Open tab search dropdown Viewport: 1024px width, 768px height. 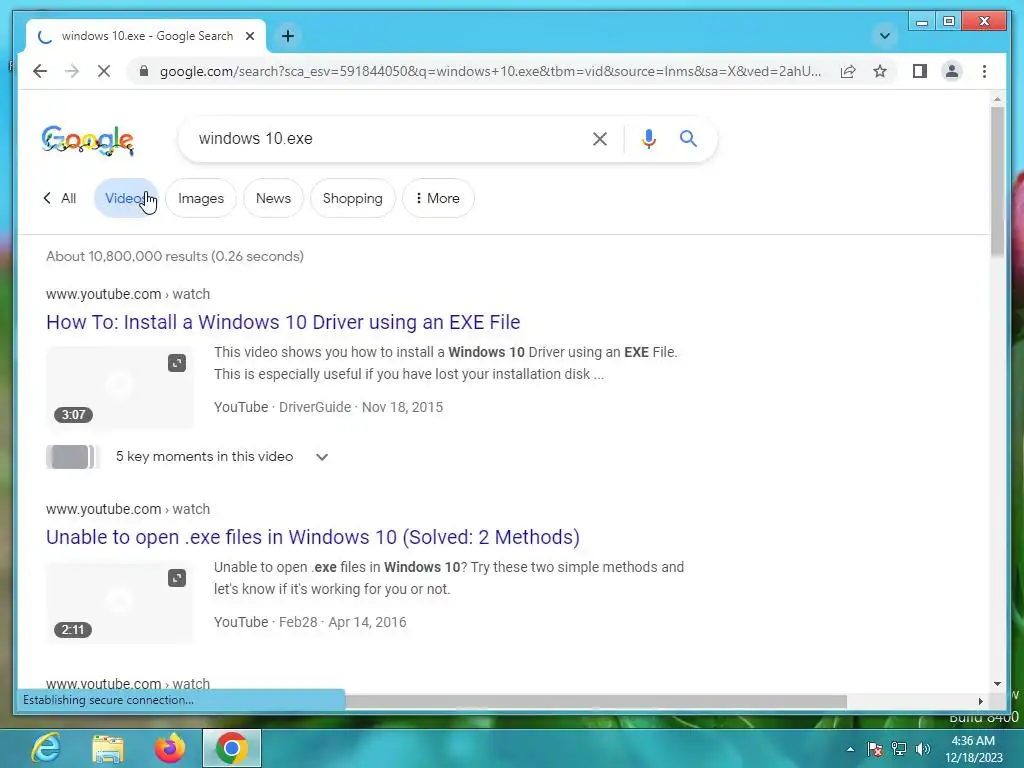885,36
